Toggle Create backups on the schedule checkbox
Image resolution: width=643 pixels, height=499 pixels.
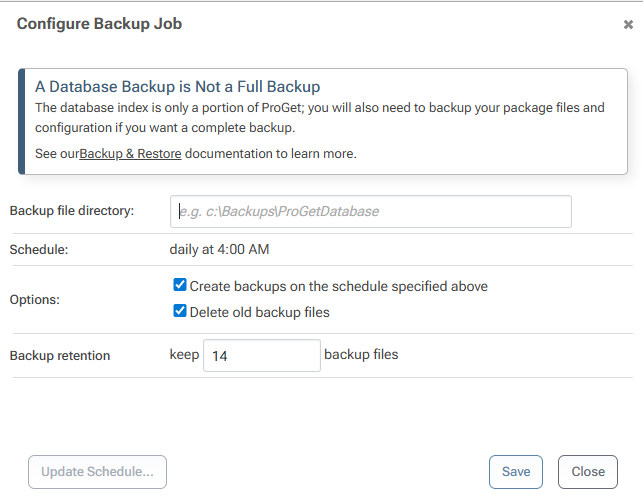(x=180, y=285)
